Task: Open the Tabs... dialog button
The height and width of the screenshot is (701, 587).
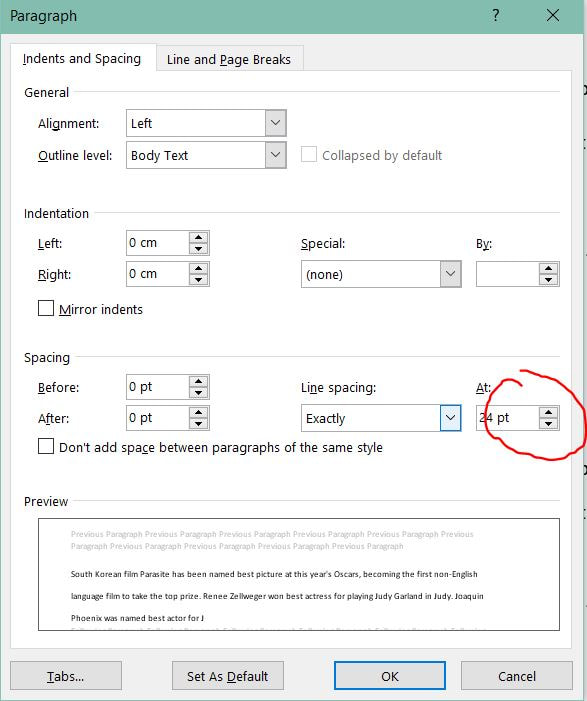Action: [x=66, y=676]
